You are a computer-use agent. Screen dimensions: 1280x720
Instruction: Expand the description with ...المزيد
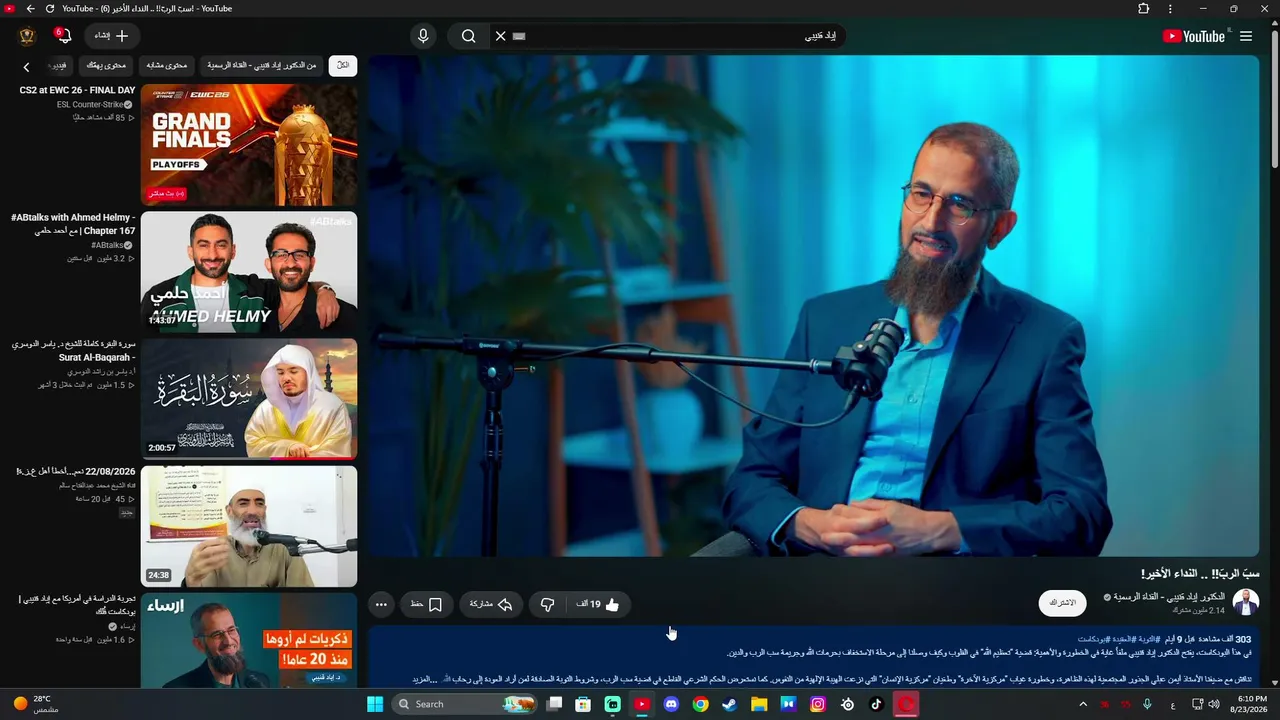(426, 679)
